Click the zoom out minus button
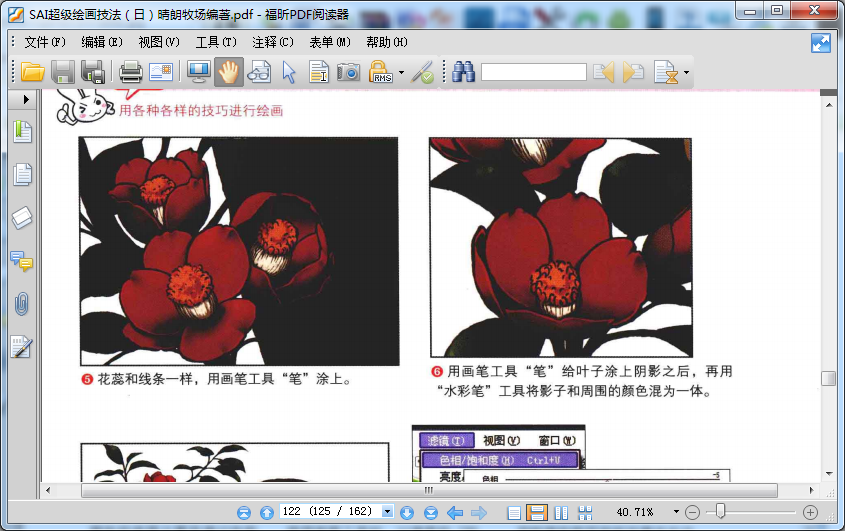The height and width of the screenshot is (531, 845). point(692,513)
